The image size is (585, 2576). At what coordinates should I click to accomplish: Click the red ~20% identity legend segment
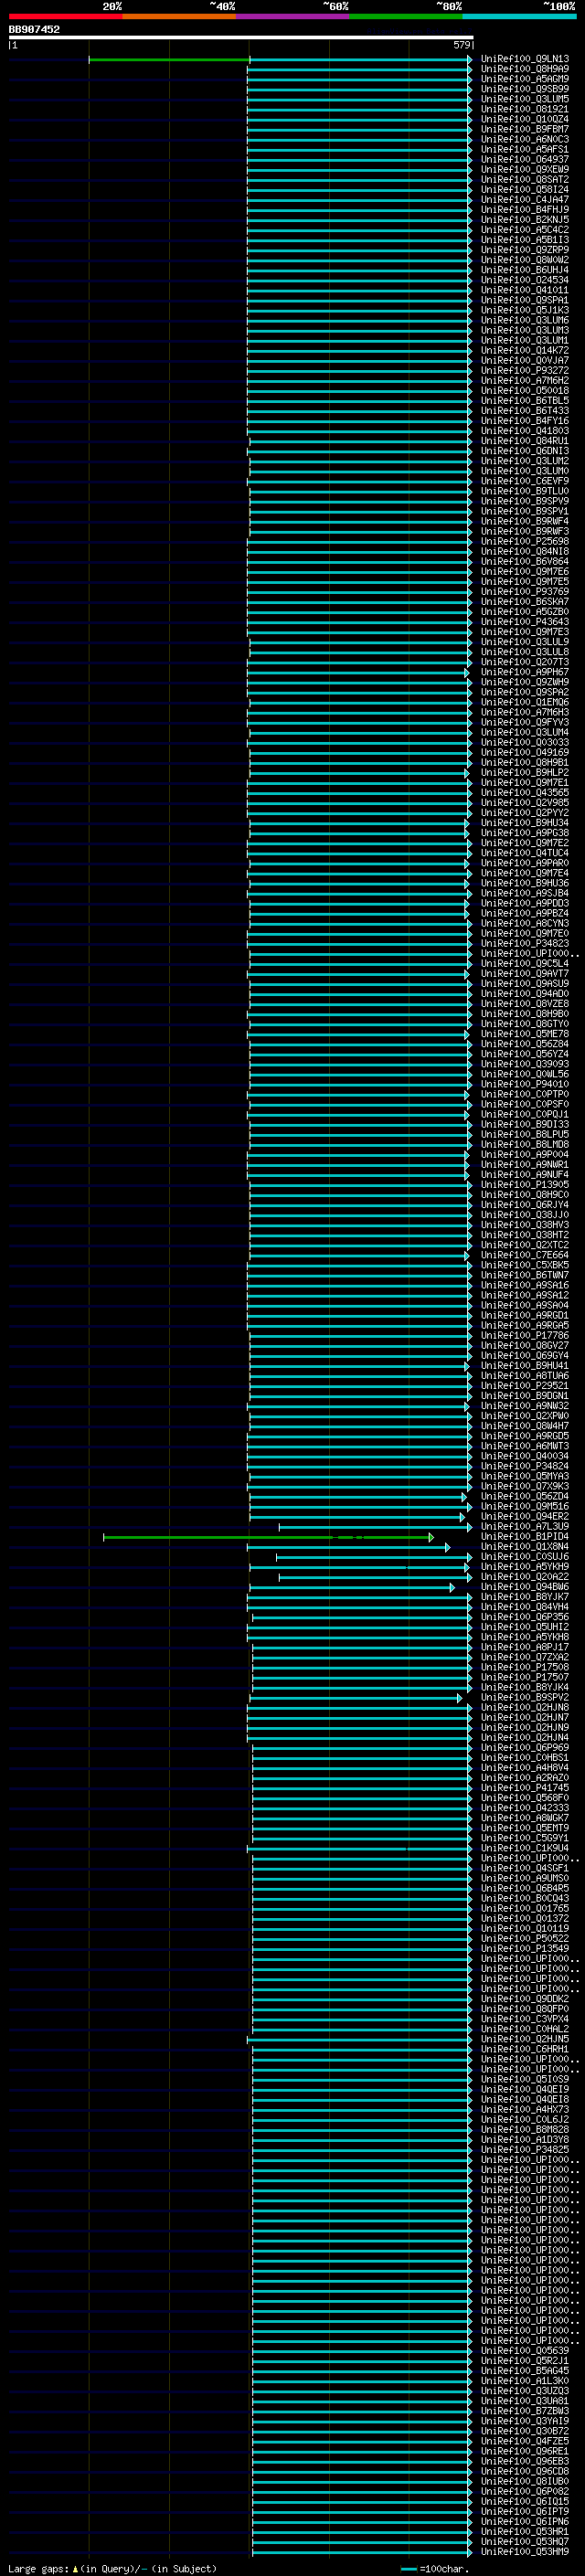click(x=65, y=16)
